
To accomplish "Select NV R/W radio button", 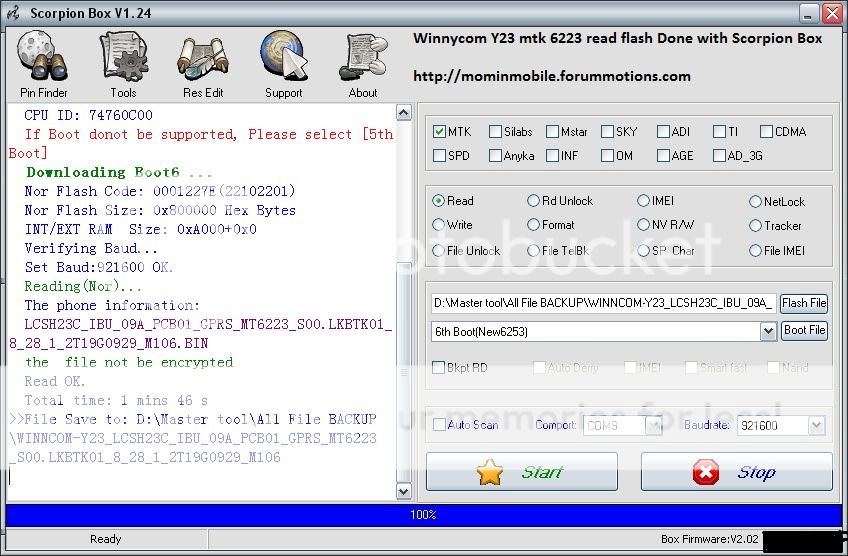I will pos(643,224).
